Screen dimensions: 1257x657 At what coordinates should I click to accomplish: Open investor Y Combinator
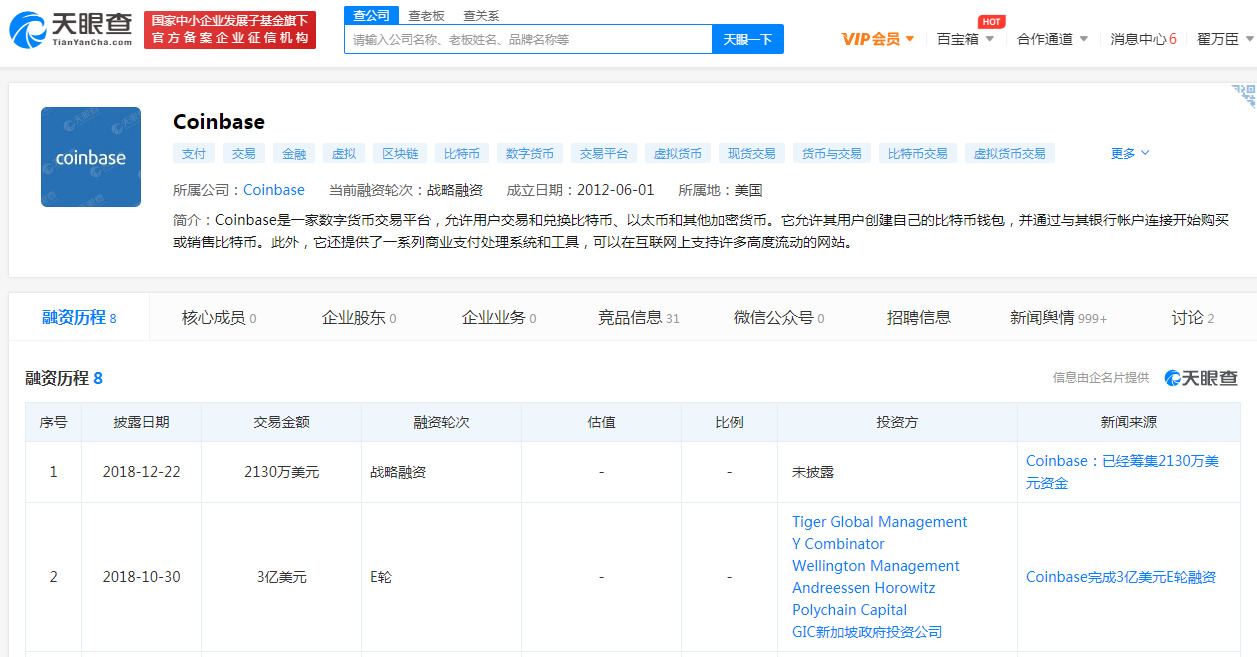838,544
